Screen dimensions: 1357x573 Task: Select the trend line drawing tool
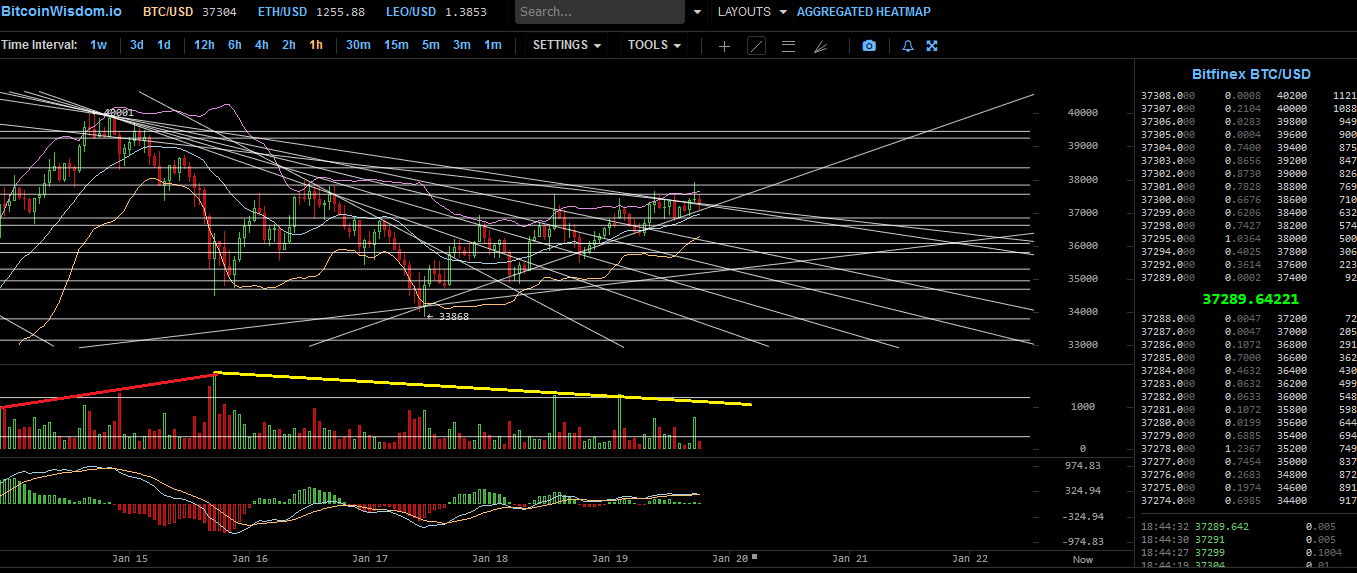[x=756, y=46]
